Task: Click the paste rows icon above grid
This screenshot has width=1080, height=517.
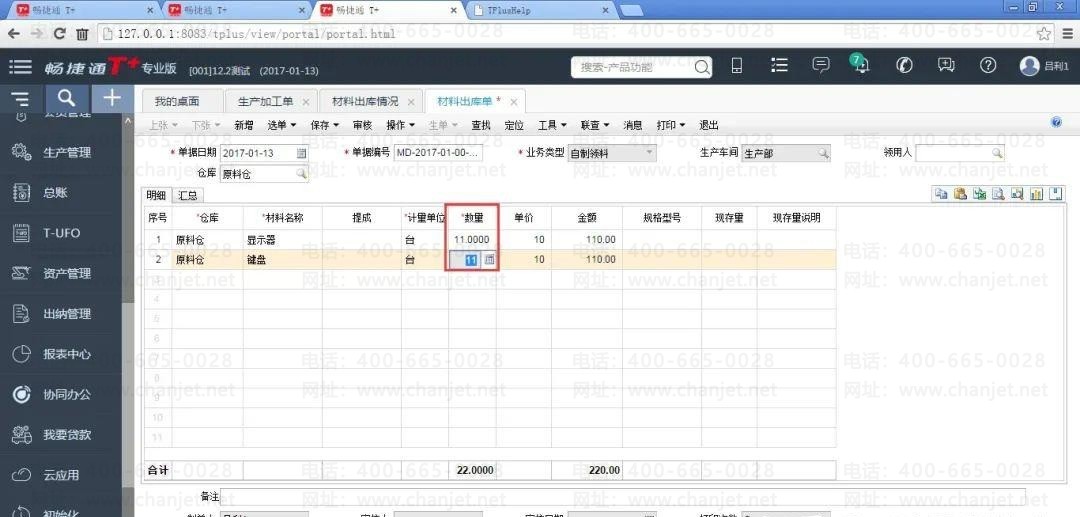Action: (x=960, y=194)
